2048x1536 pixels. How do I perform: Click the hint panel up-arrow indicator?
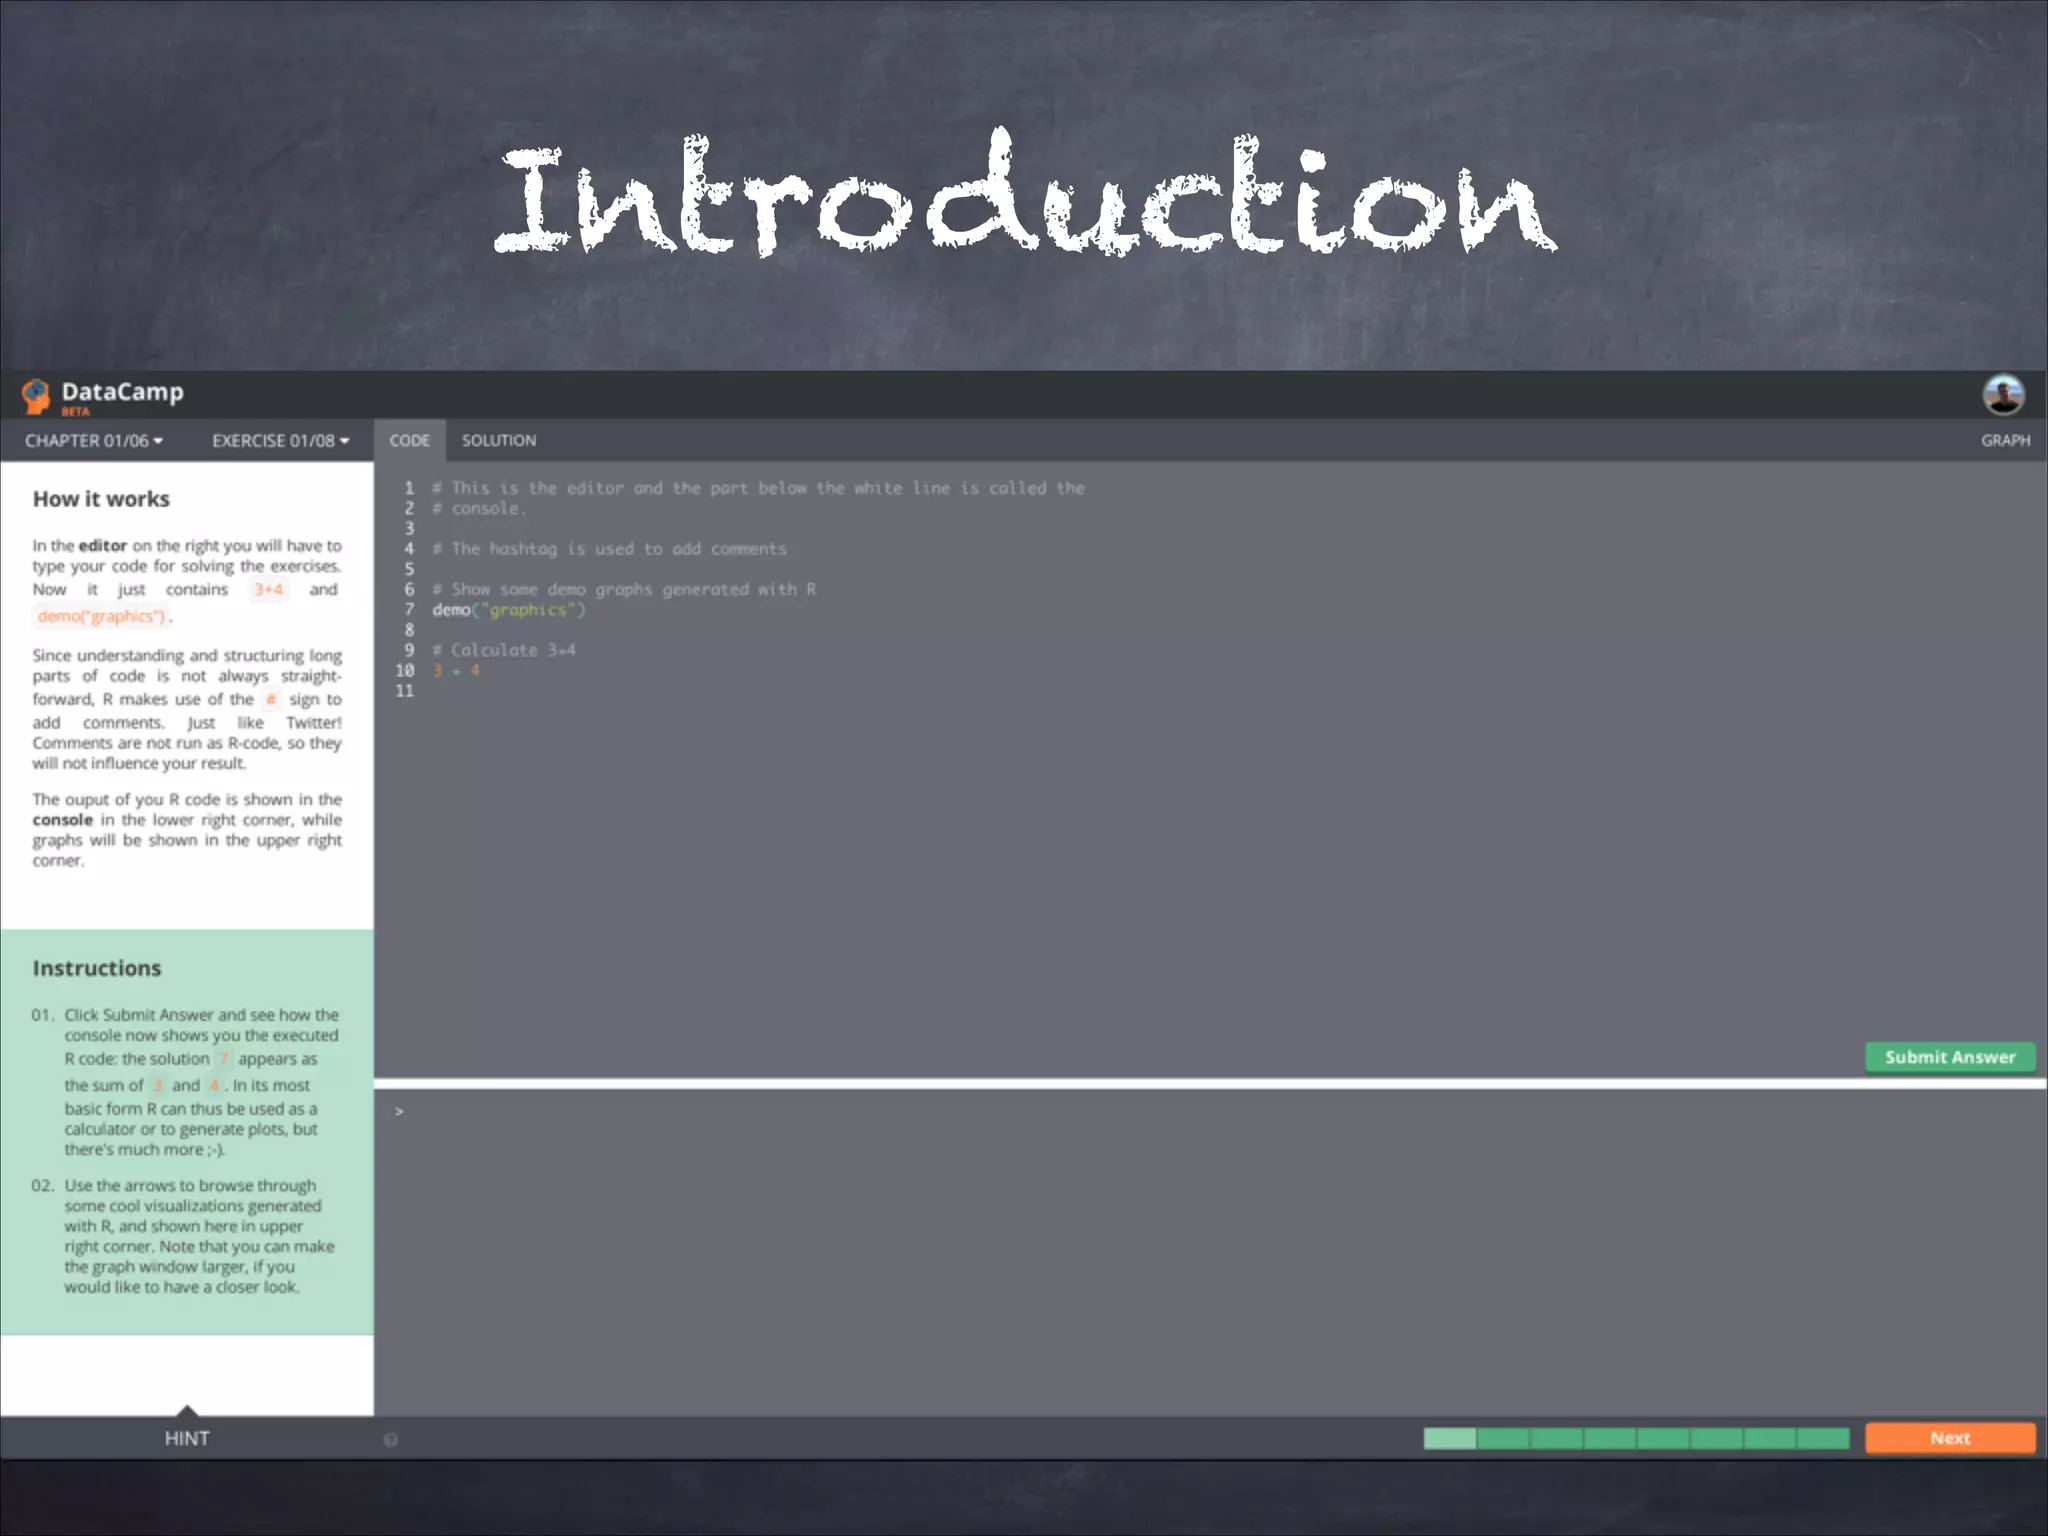point(187,1410)
